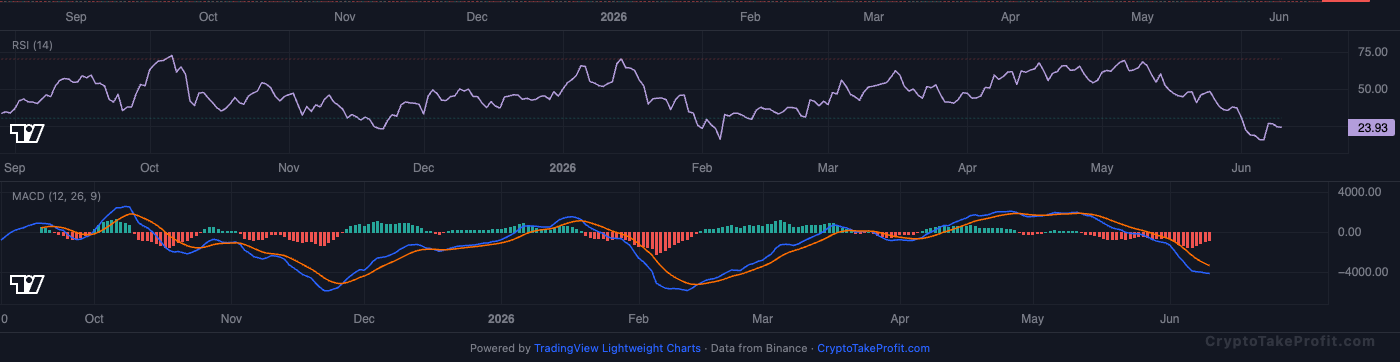Select May on RSI pane time axis

(x=1101, y=168)
